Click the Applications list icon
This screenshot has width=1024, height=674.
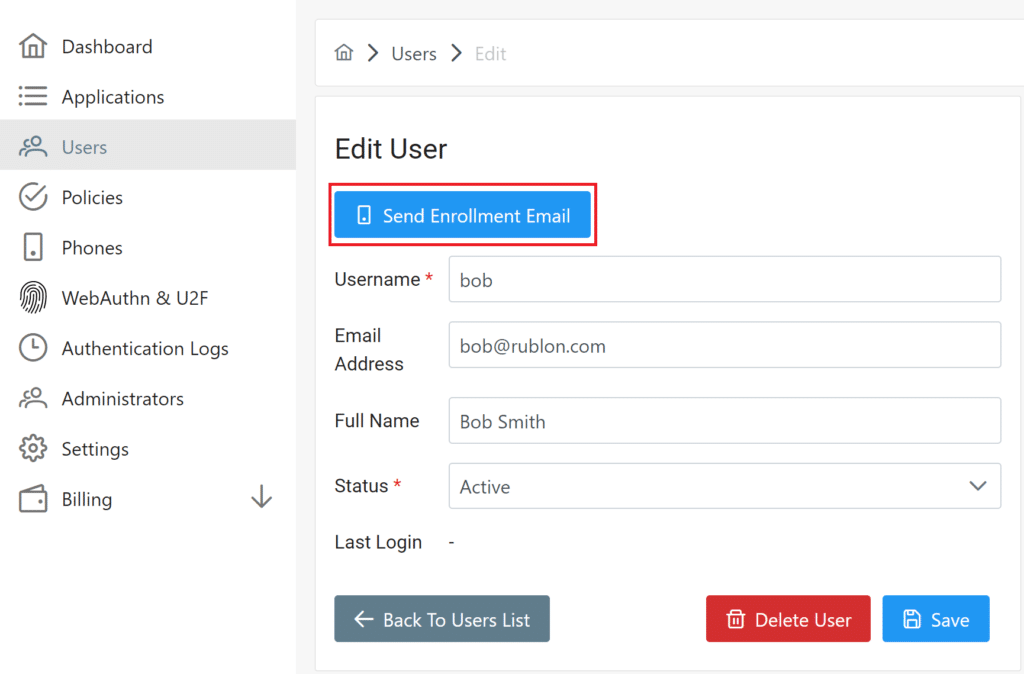click(33, 96)
